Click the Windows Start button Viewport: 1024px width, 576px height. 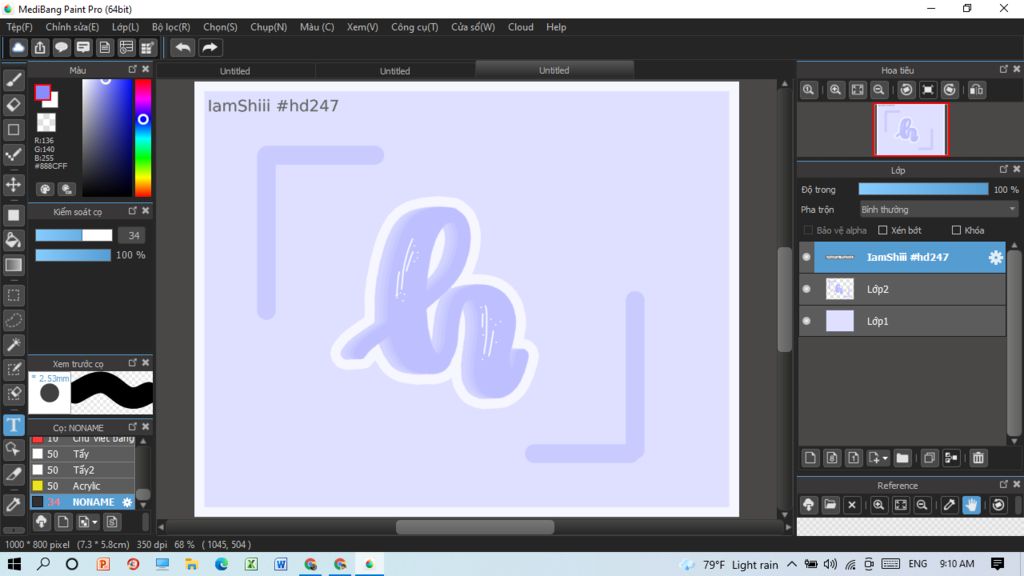(x=14, y=564)
